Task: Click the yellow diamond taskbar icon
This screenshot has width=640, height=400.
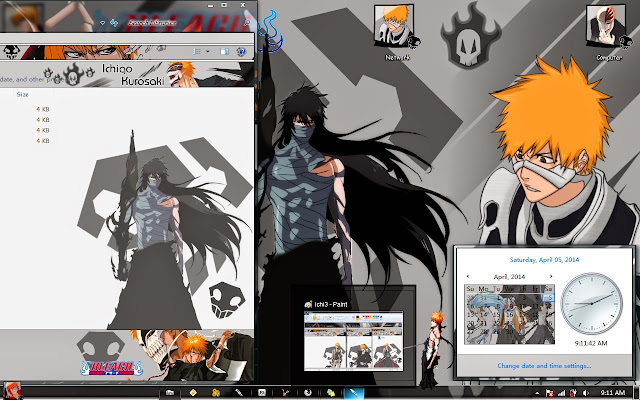Action: (193, 393)
